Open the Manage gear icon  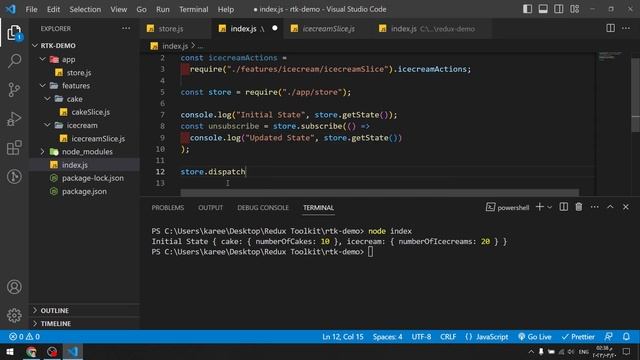(14, 315)
